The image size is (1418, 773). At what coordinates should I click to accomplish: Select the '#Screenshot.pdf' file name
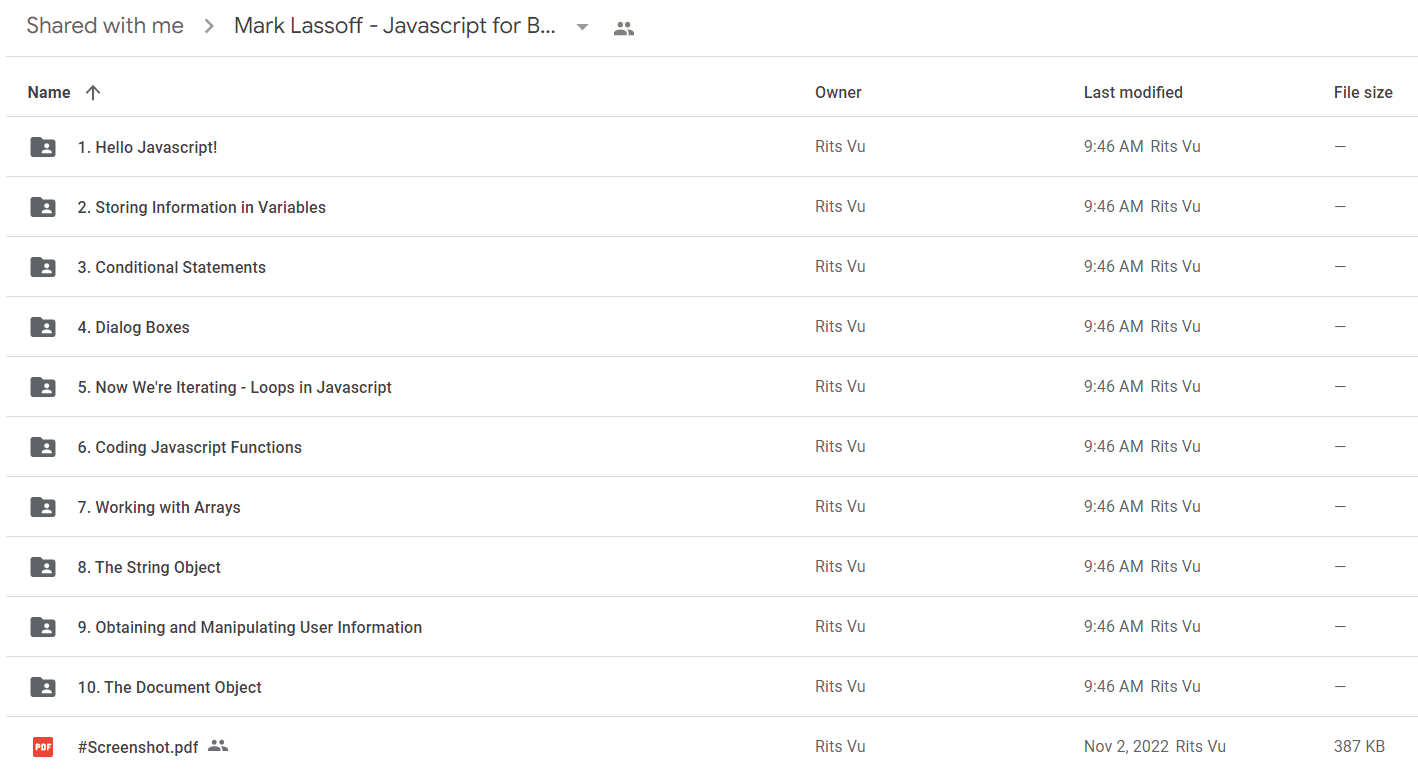coord(138,747)
